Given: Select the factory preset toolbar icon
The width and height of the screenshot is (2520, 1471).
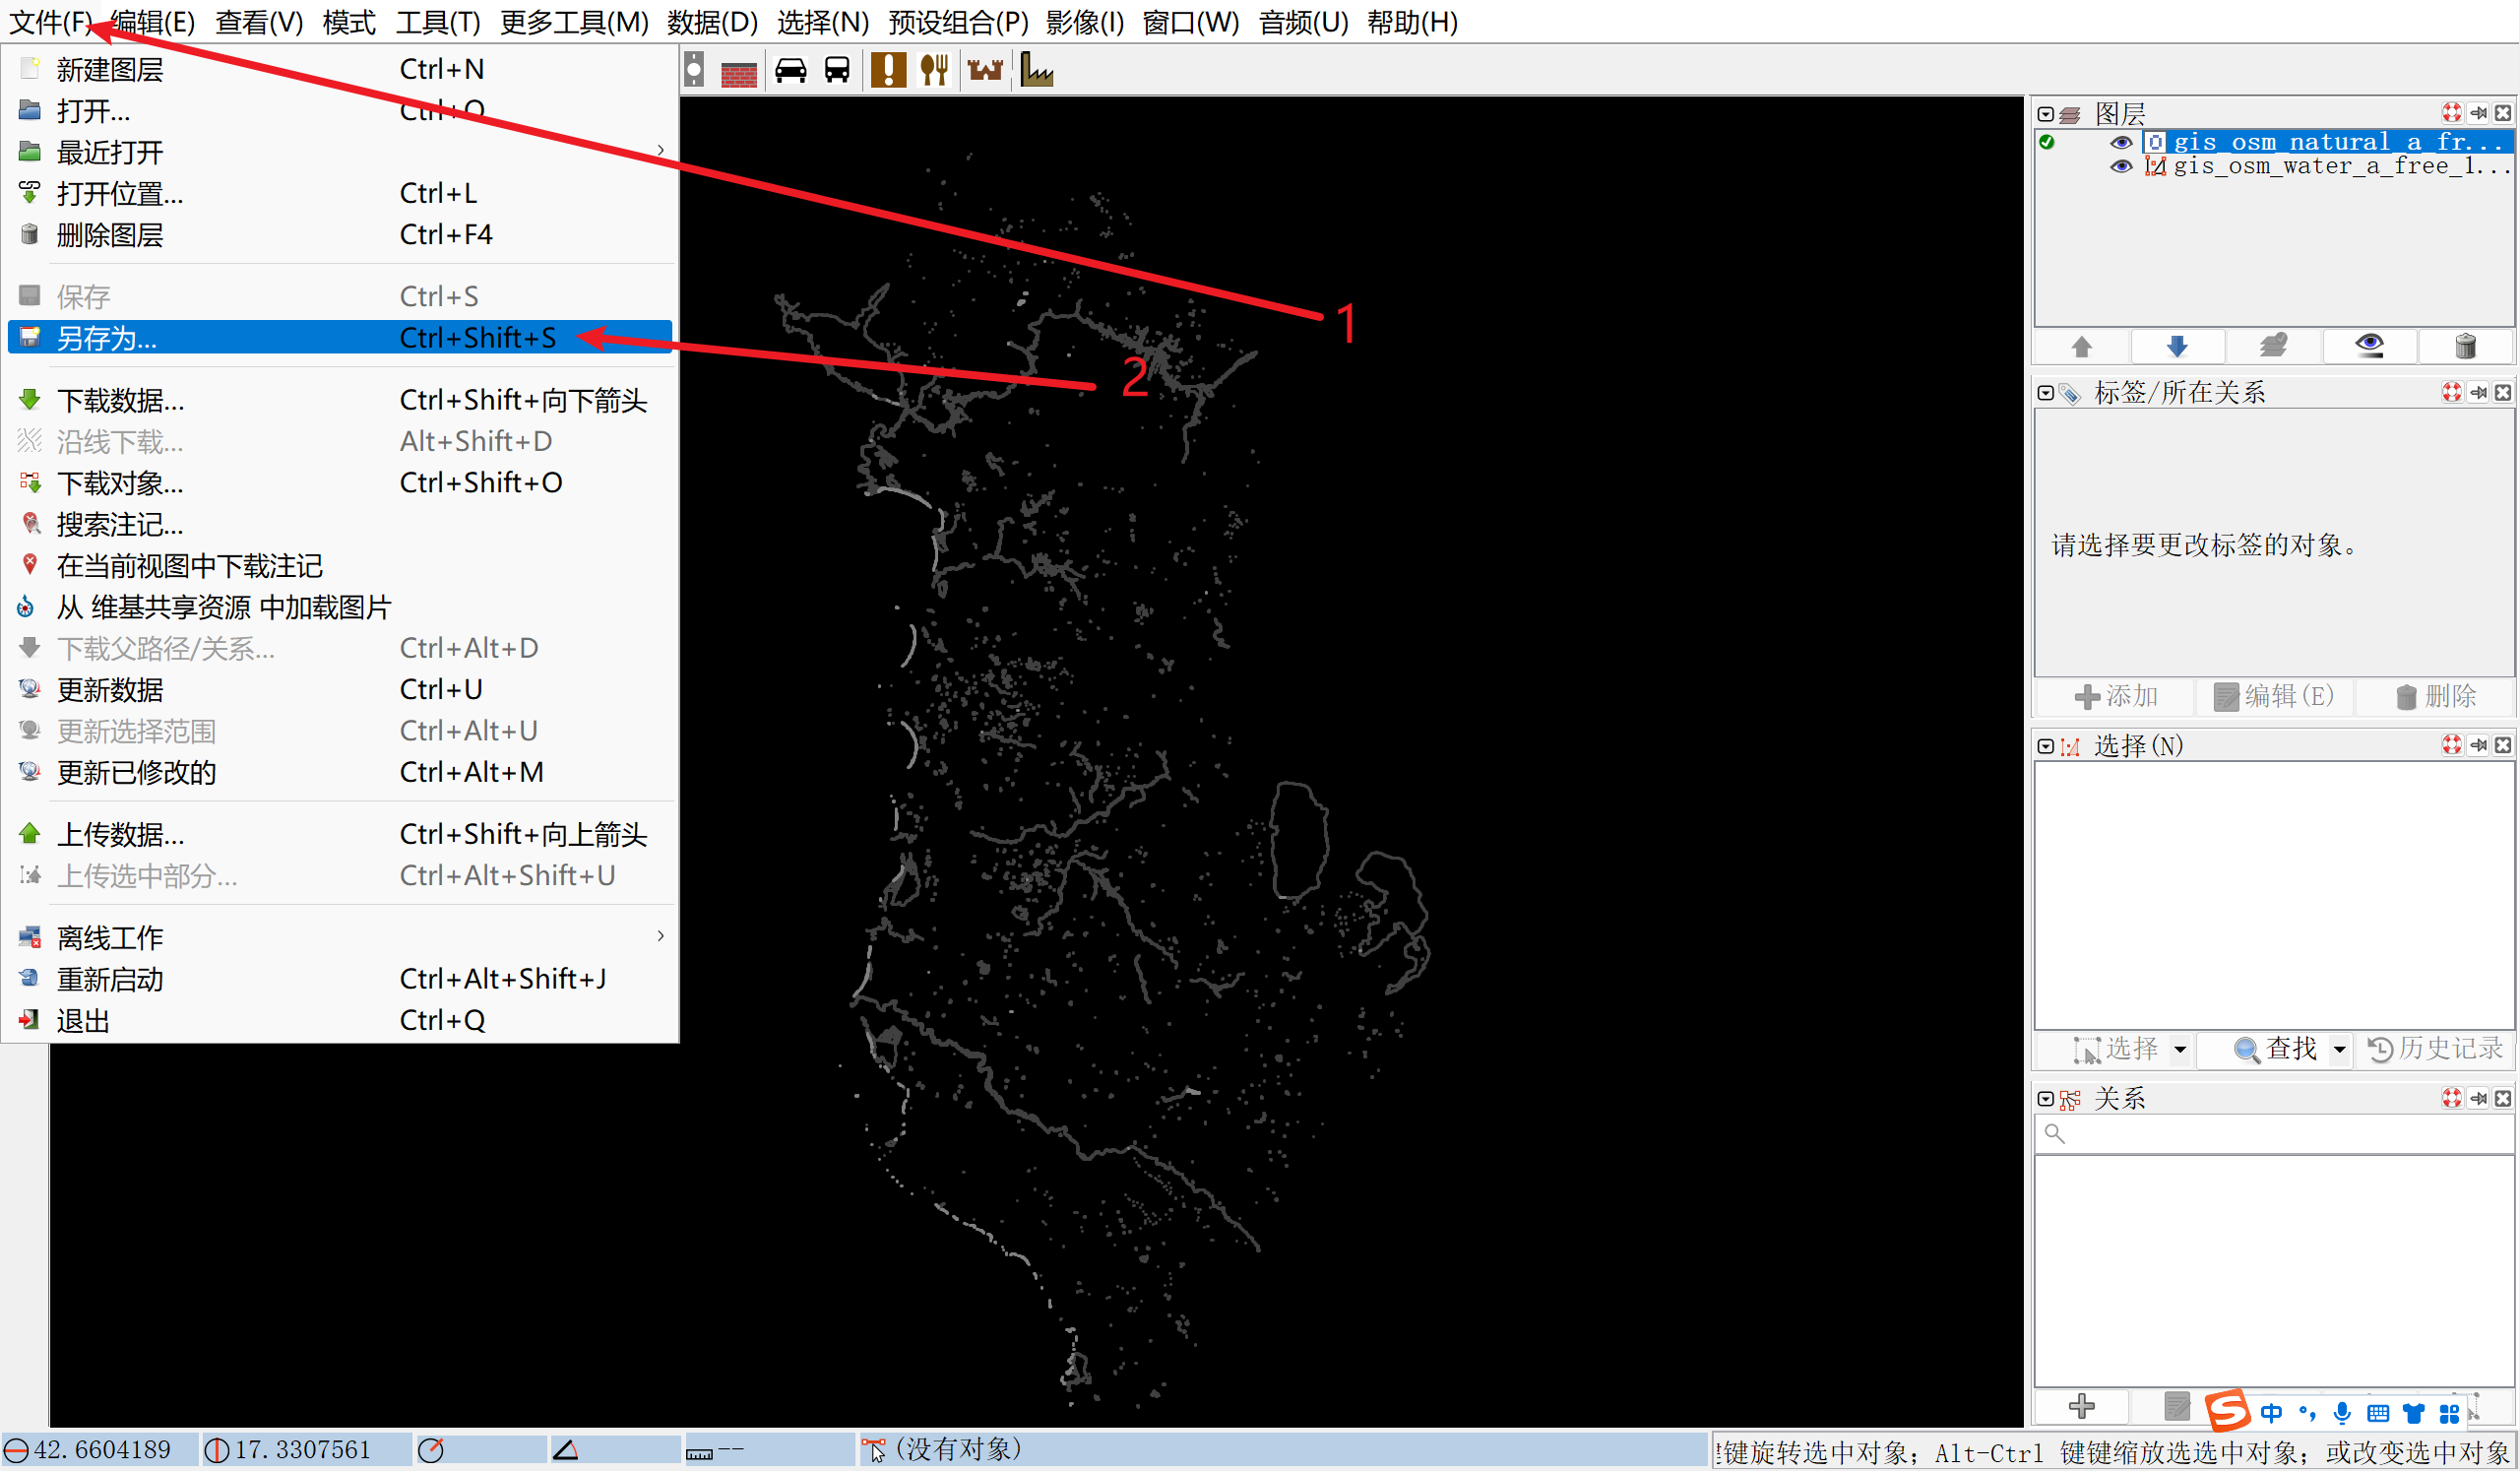Looking at the screenshot, I should click(1036, 70).
